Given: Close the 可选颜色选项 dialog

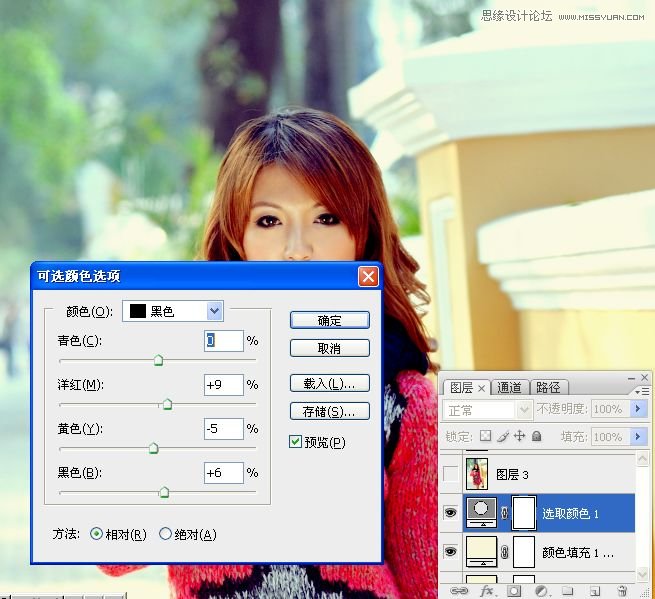Looking at the screenshot, I should pyautogui.click(x=368, y=276).
